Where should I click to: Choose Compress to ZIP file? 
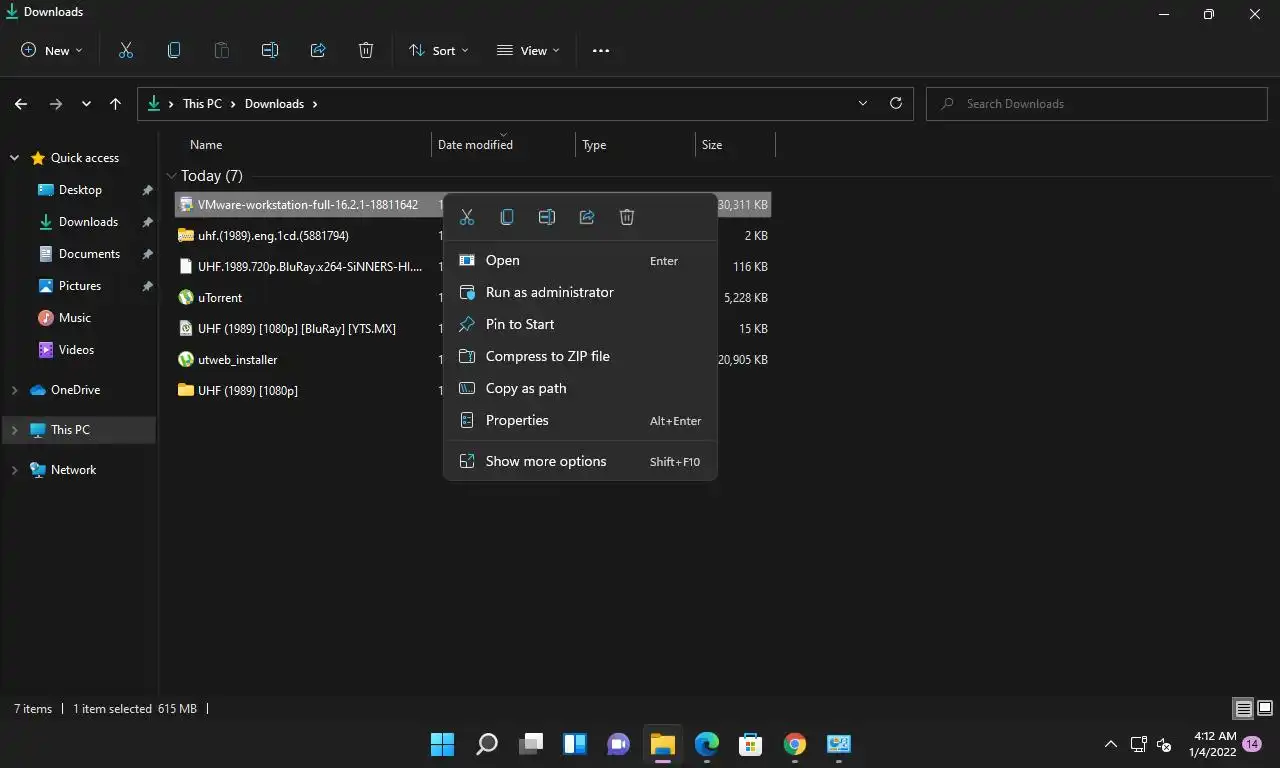[580, 356]
